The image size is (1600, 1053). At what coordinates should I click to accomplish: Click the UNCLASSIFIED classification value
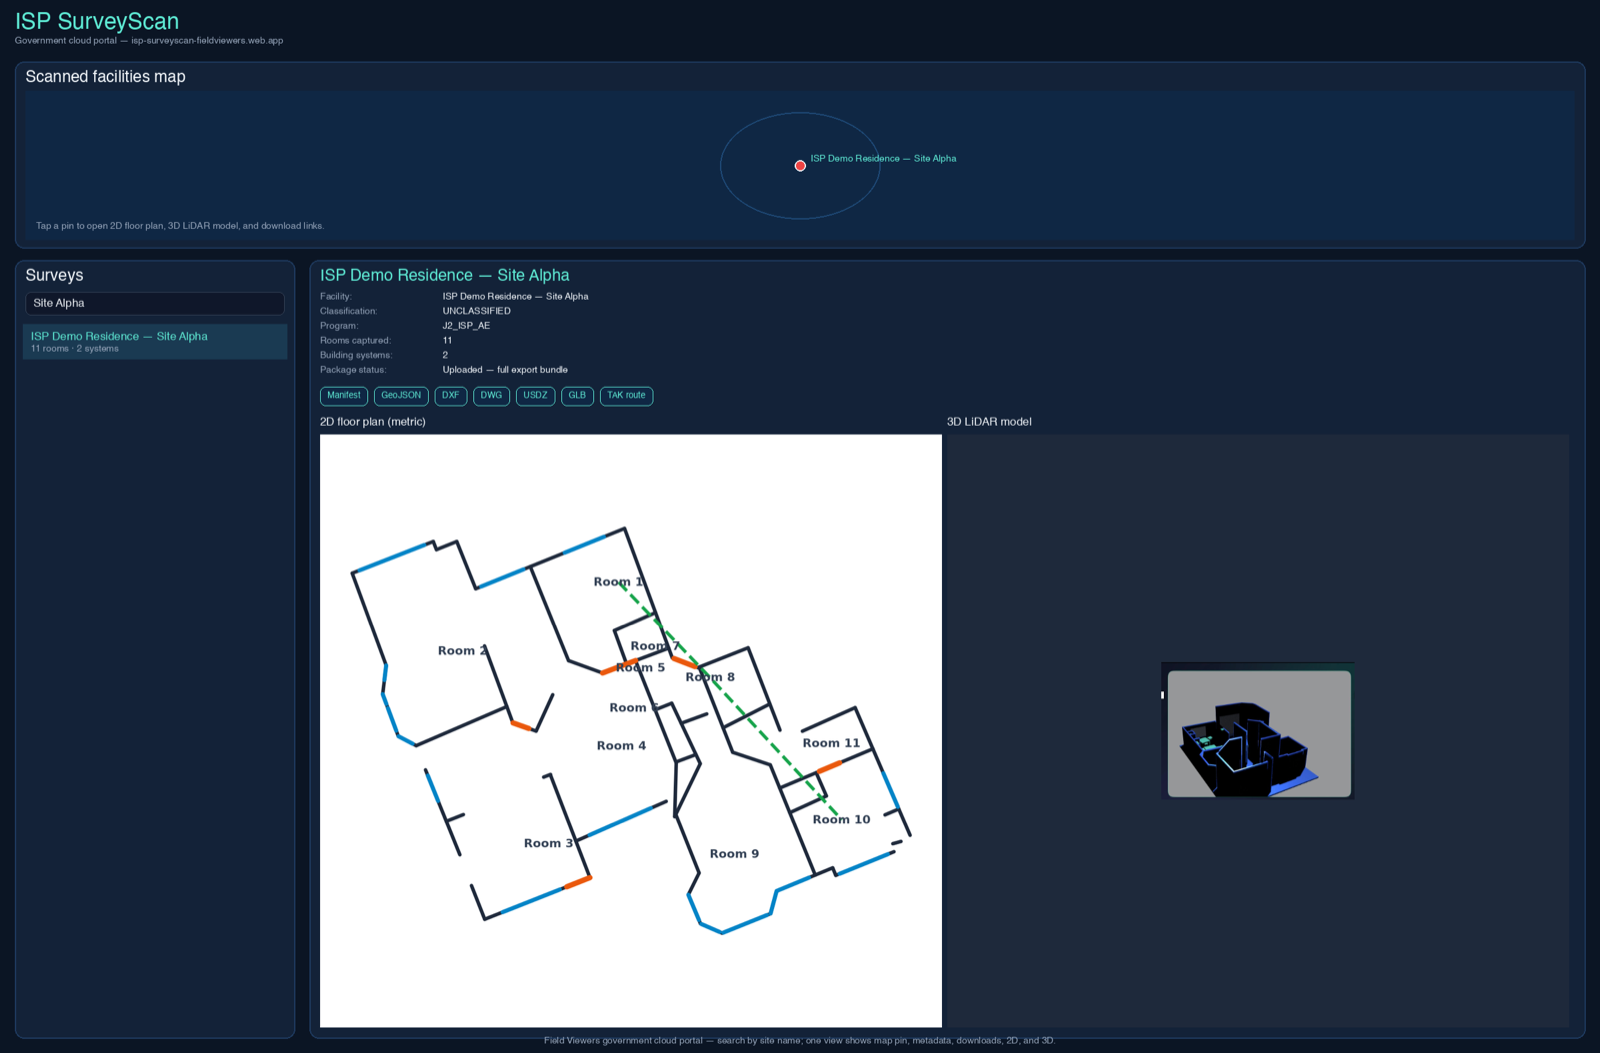pos(477,311)
